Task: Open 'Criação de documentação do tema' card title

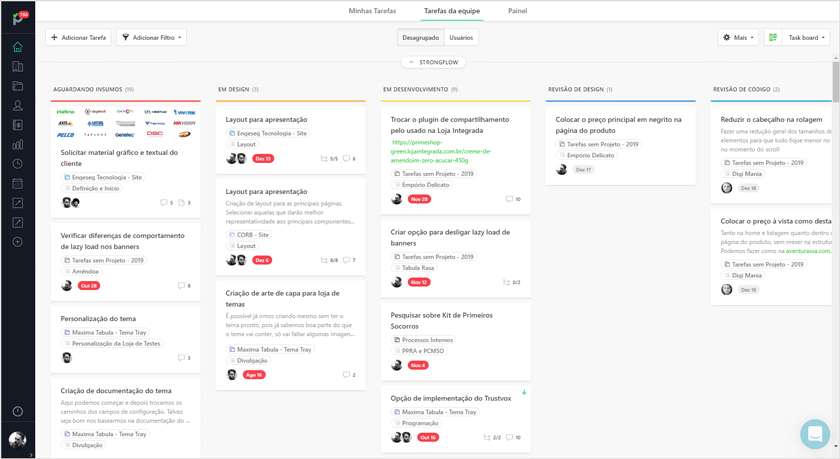Action: (116, 391)
